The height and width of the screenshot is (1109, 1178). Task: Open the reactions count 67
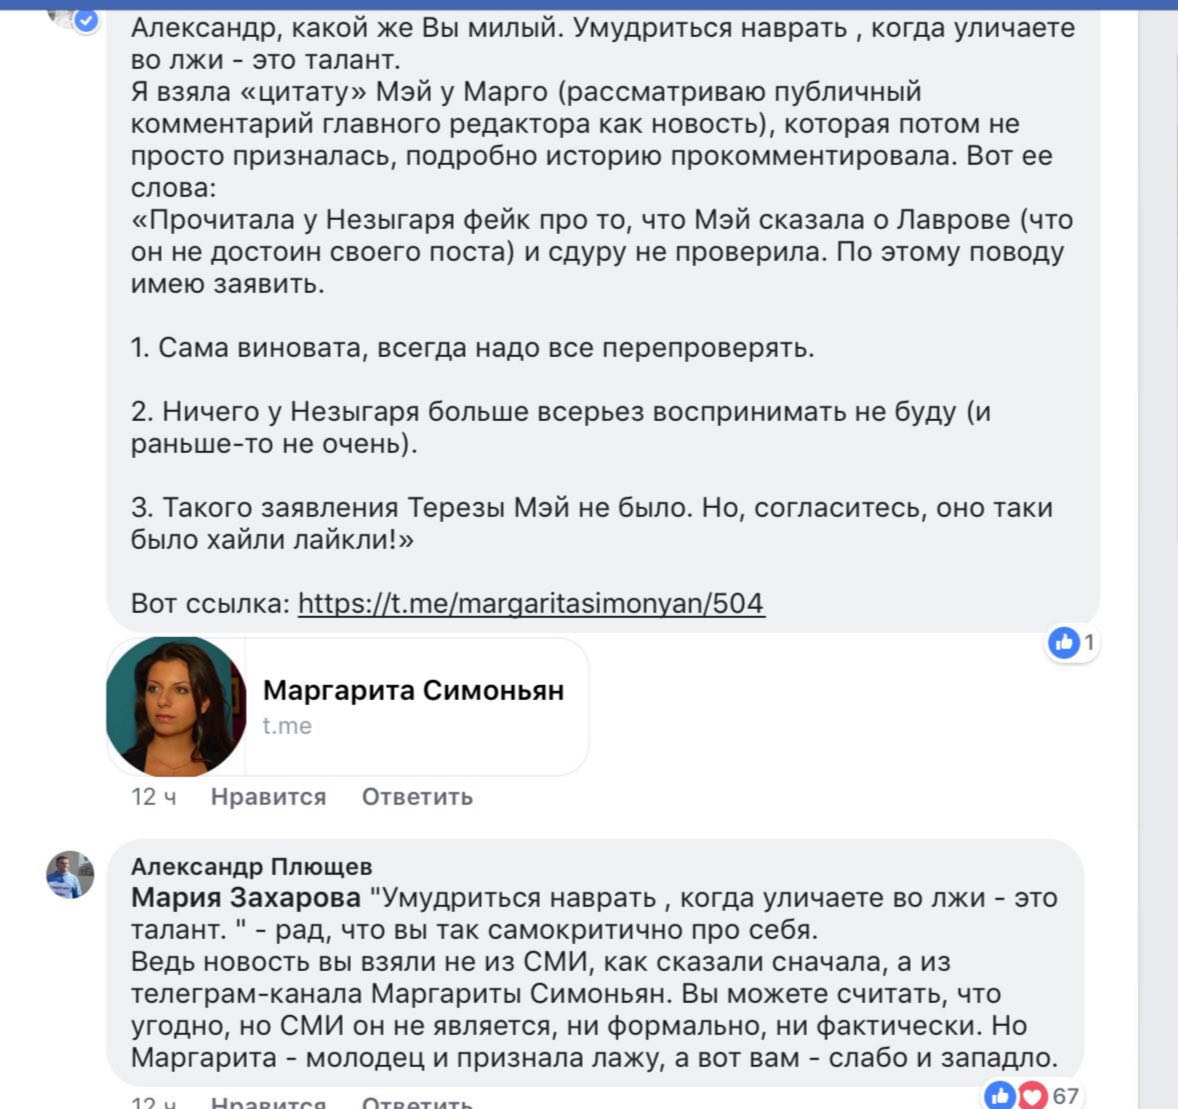click(1065, 1096)
